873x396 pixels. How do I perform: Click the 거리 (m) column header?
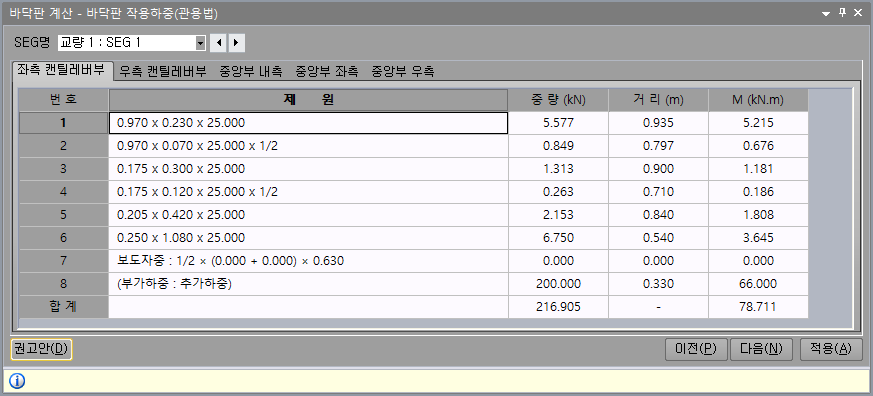tap(658, 100)
